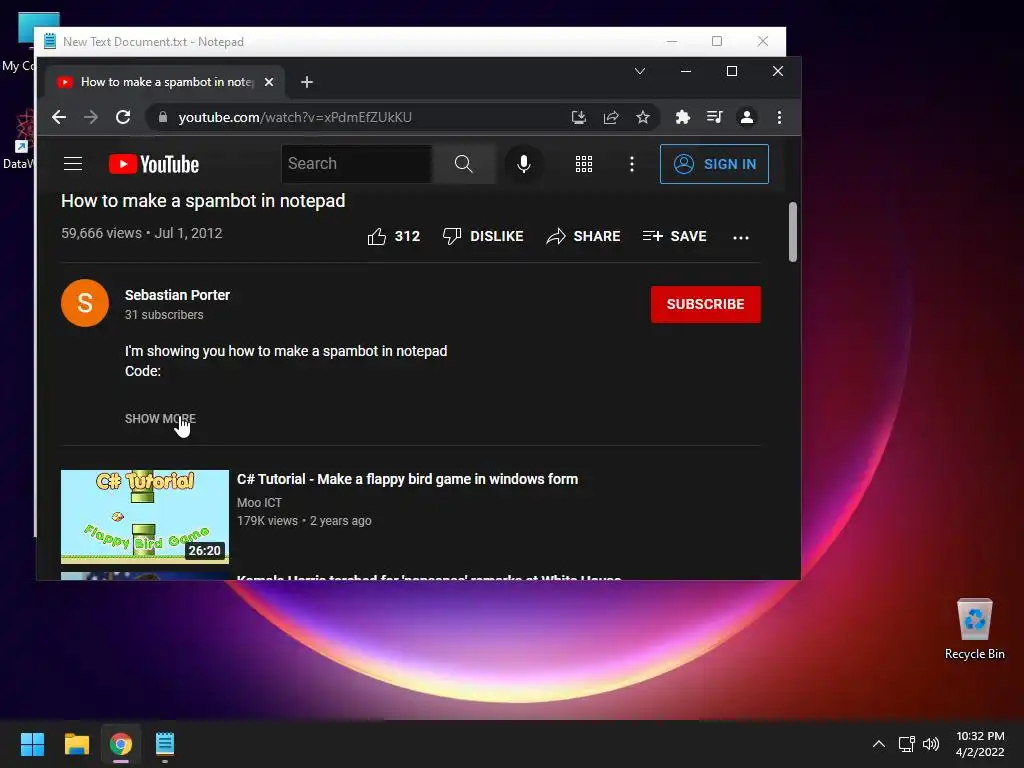Open Sebastian Porter channel avatar
The height and width of the screenshot is (768, 1024).
(x=85, y=303)
